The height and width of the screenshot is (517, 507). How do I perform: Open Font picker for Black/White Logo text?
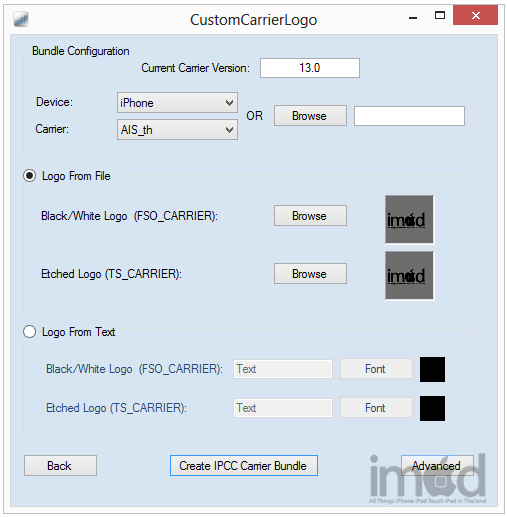(x=376, y=369)
